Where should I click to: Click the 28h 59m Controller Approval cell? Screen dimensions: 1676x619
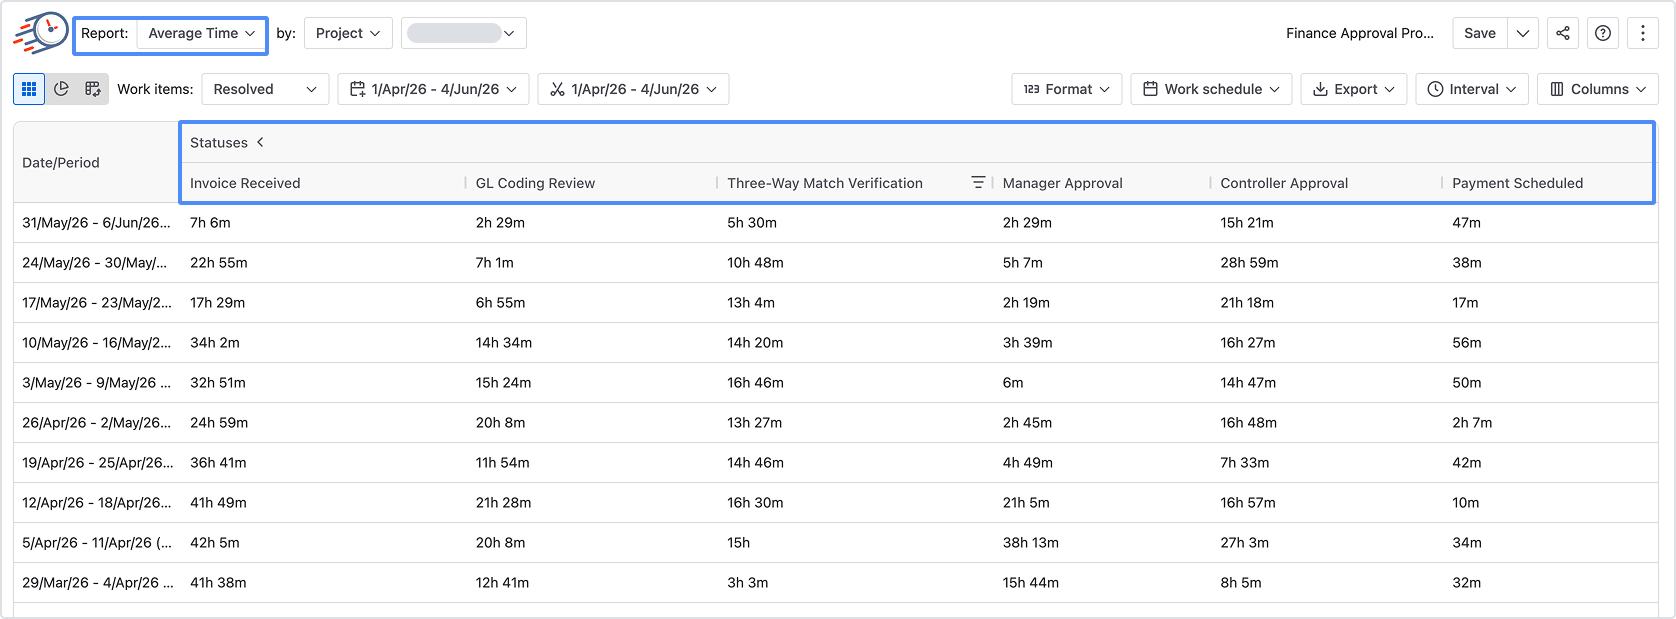coord(1249,263)
